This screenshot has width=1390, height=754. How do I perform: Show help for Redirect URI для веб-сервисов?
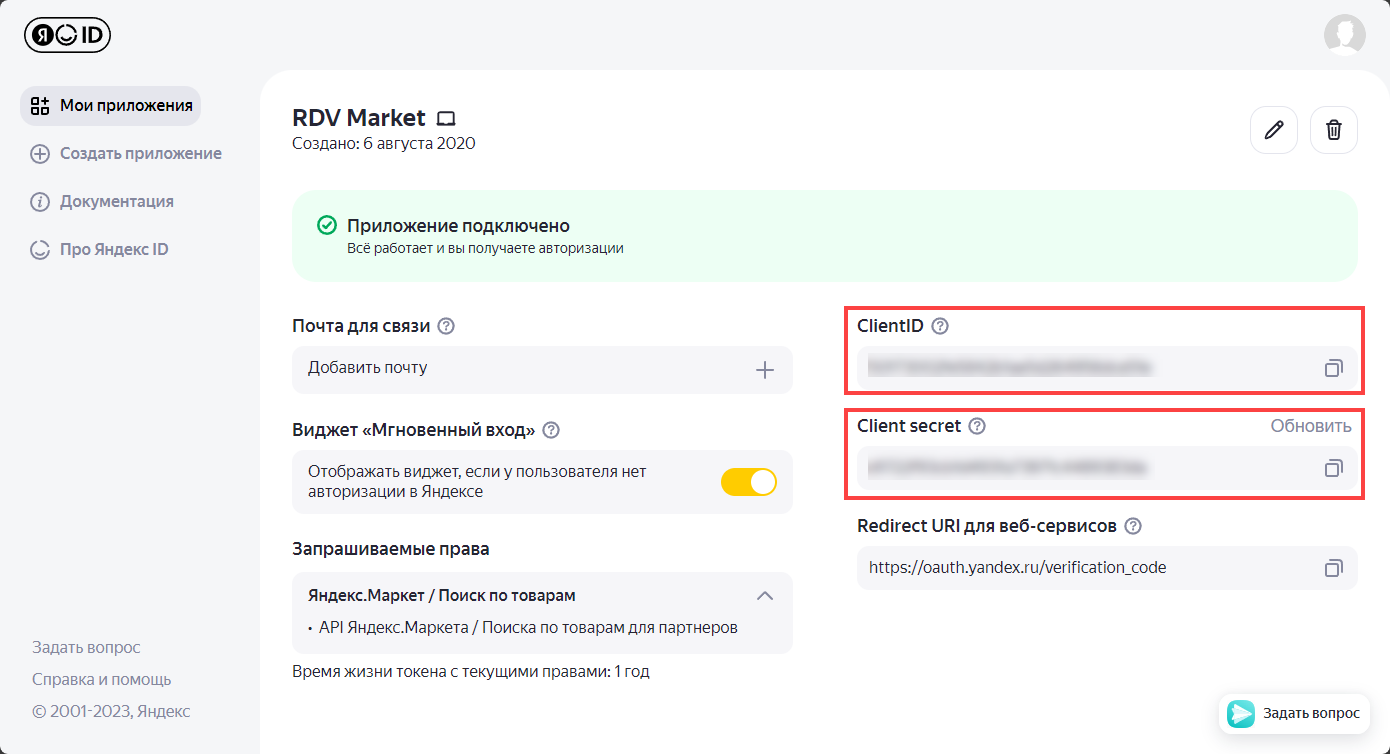pyautogui.click(x=1133, y=526)
